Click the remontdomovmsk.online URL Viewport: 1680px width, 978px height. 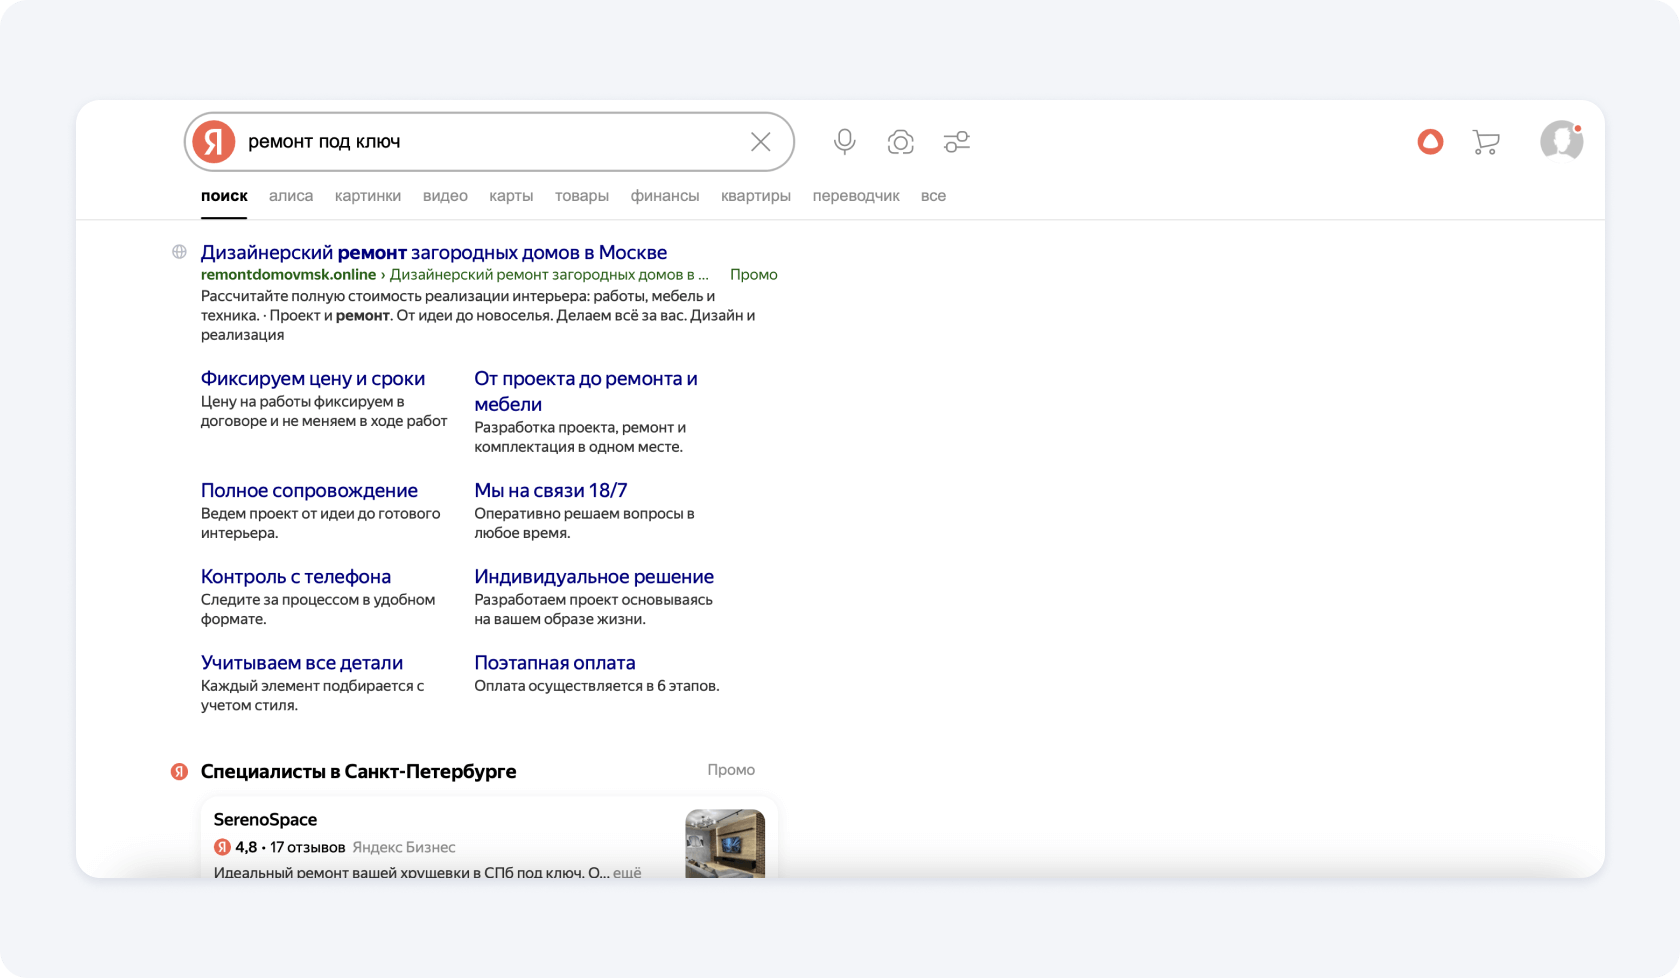point(288,275)
